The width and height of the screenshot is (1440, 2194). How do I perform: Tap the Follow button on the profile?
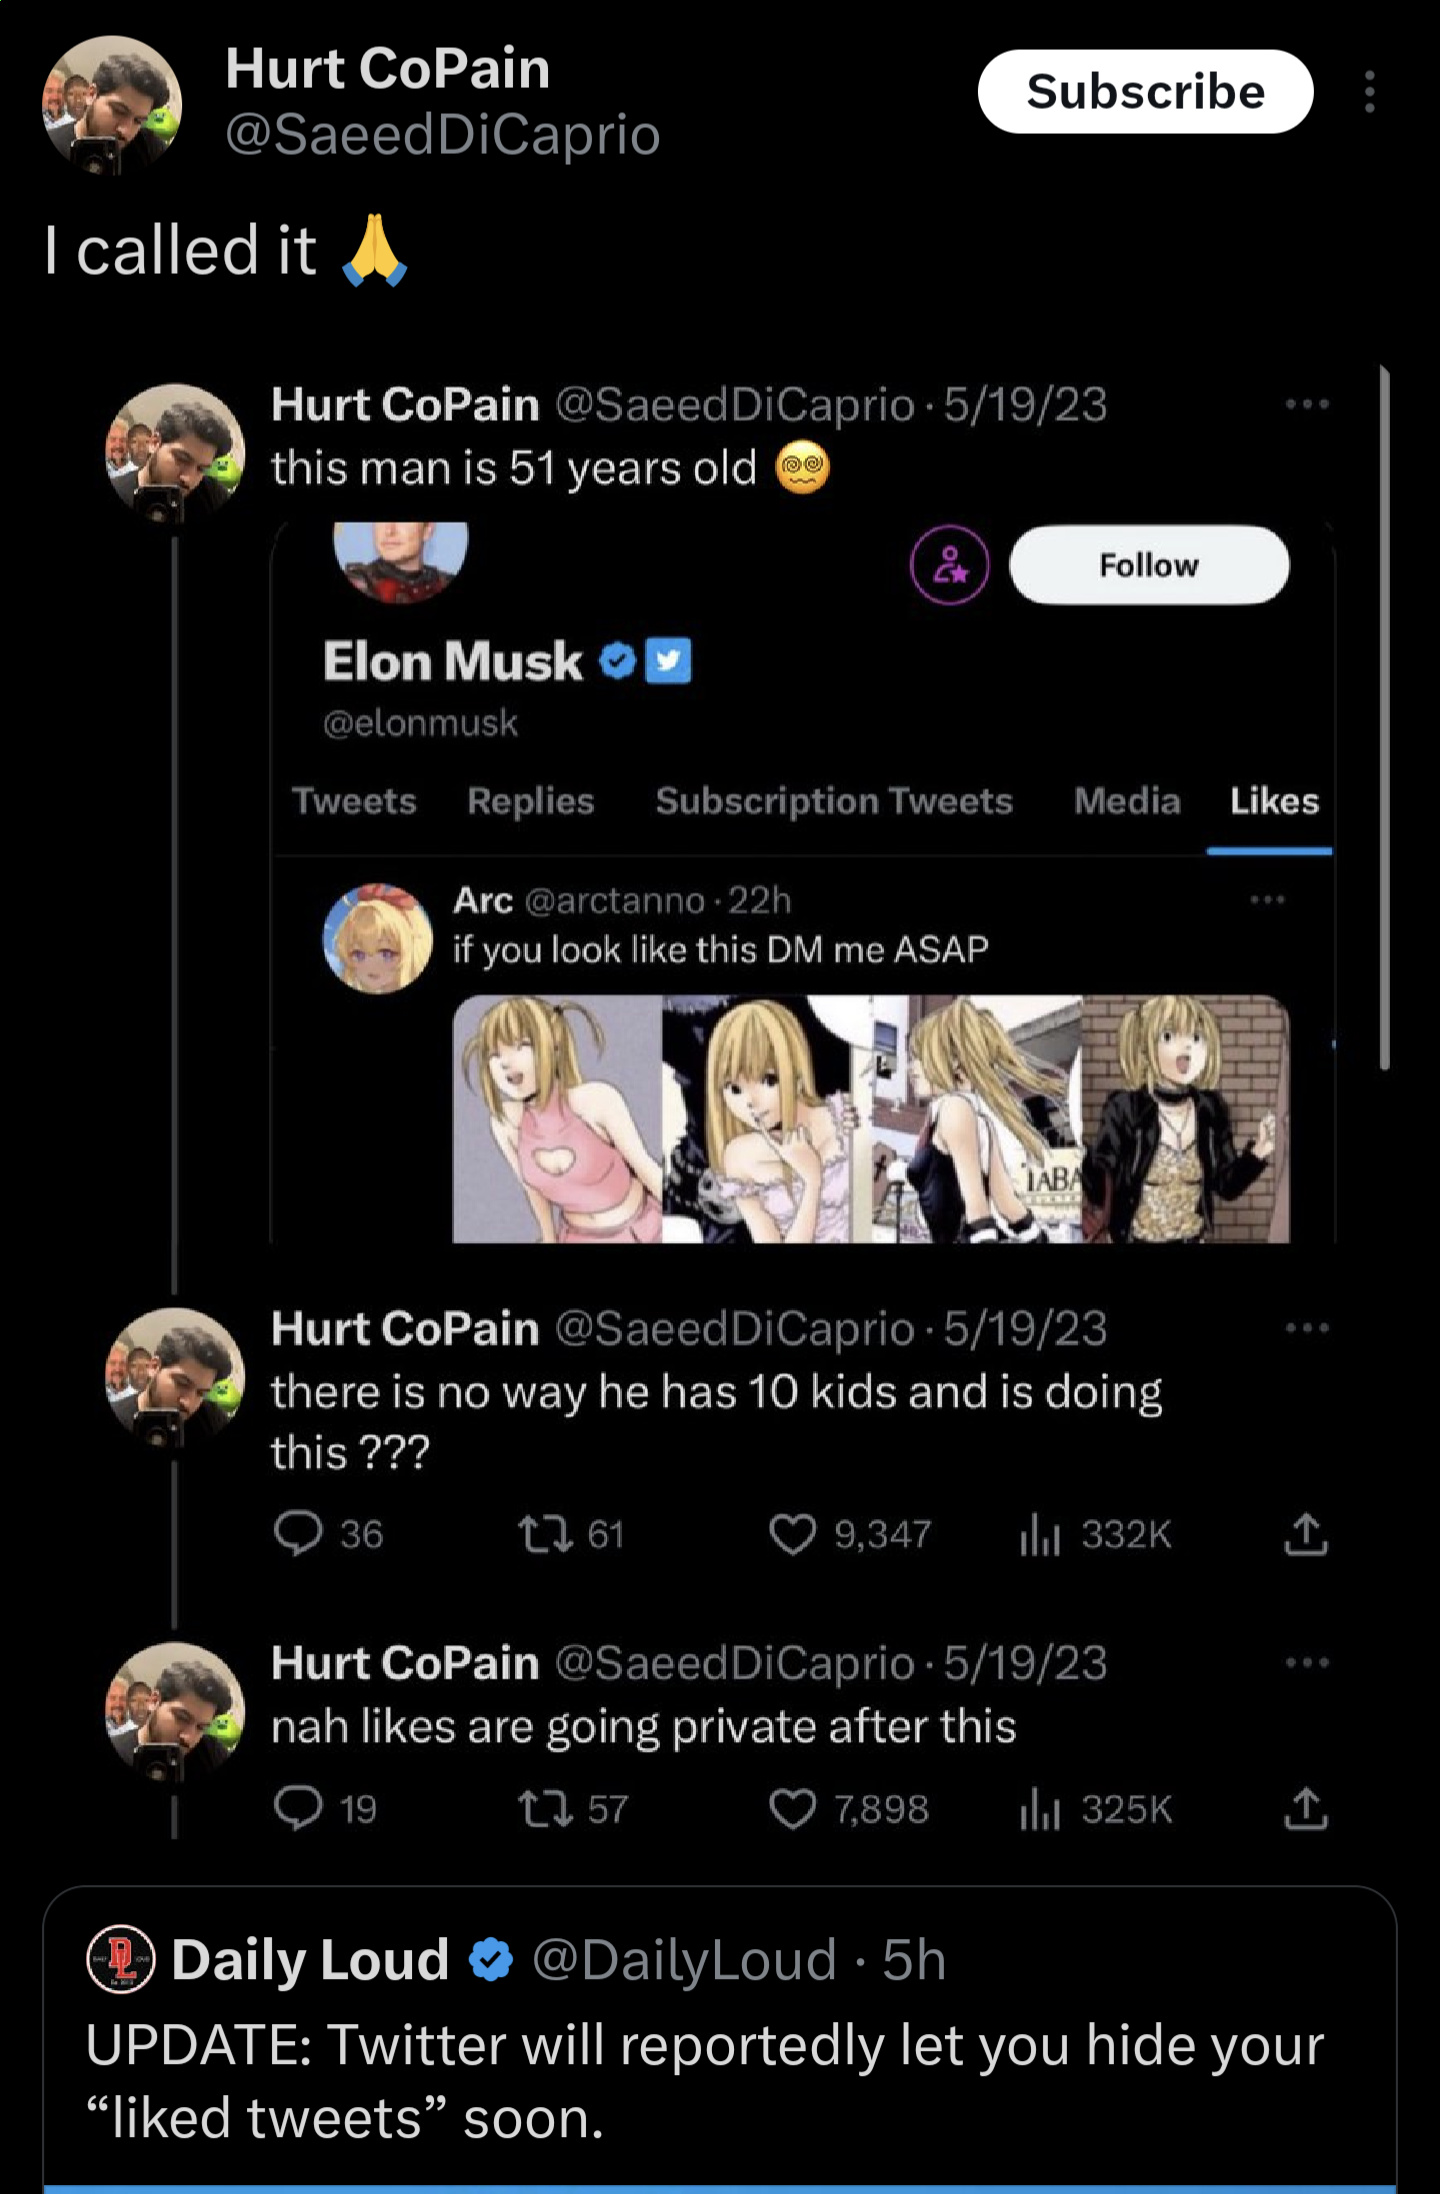coord(1148,565)
